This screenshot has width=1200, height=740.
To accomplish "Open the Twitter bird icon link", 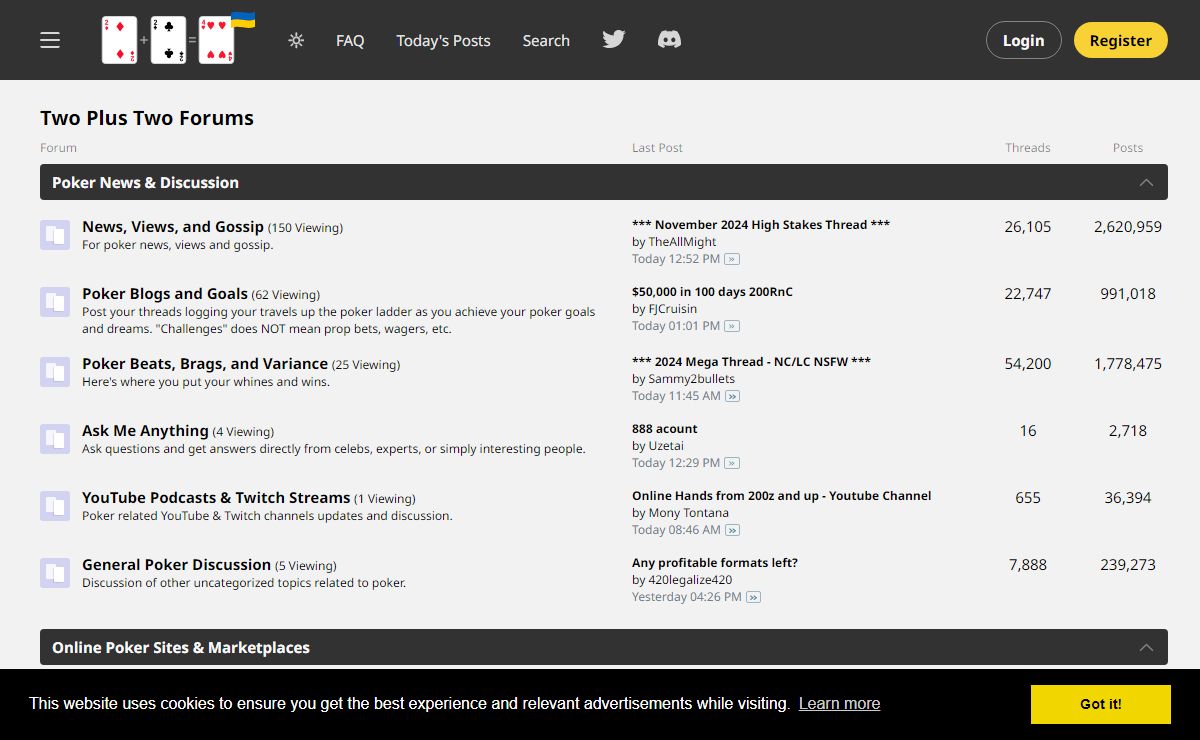I will pos(614,40).
